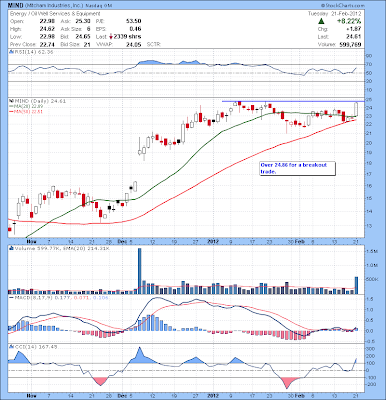Click the Volume 598,769 value in header
The image size is (386, 400).
click(350, 44)
